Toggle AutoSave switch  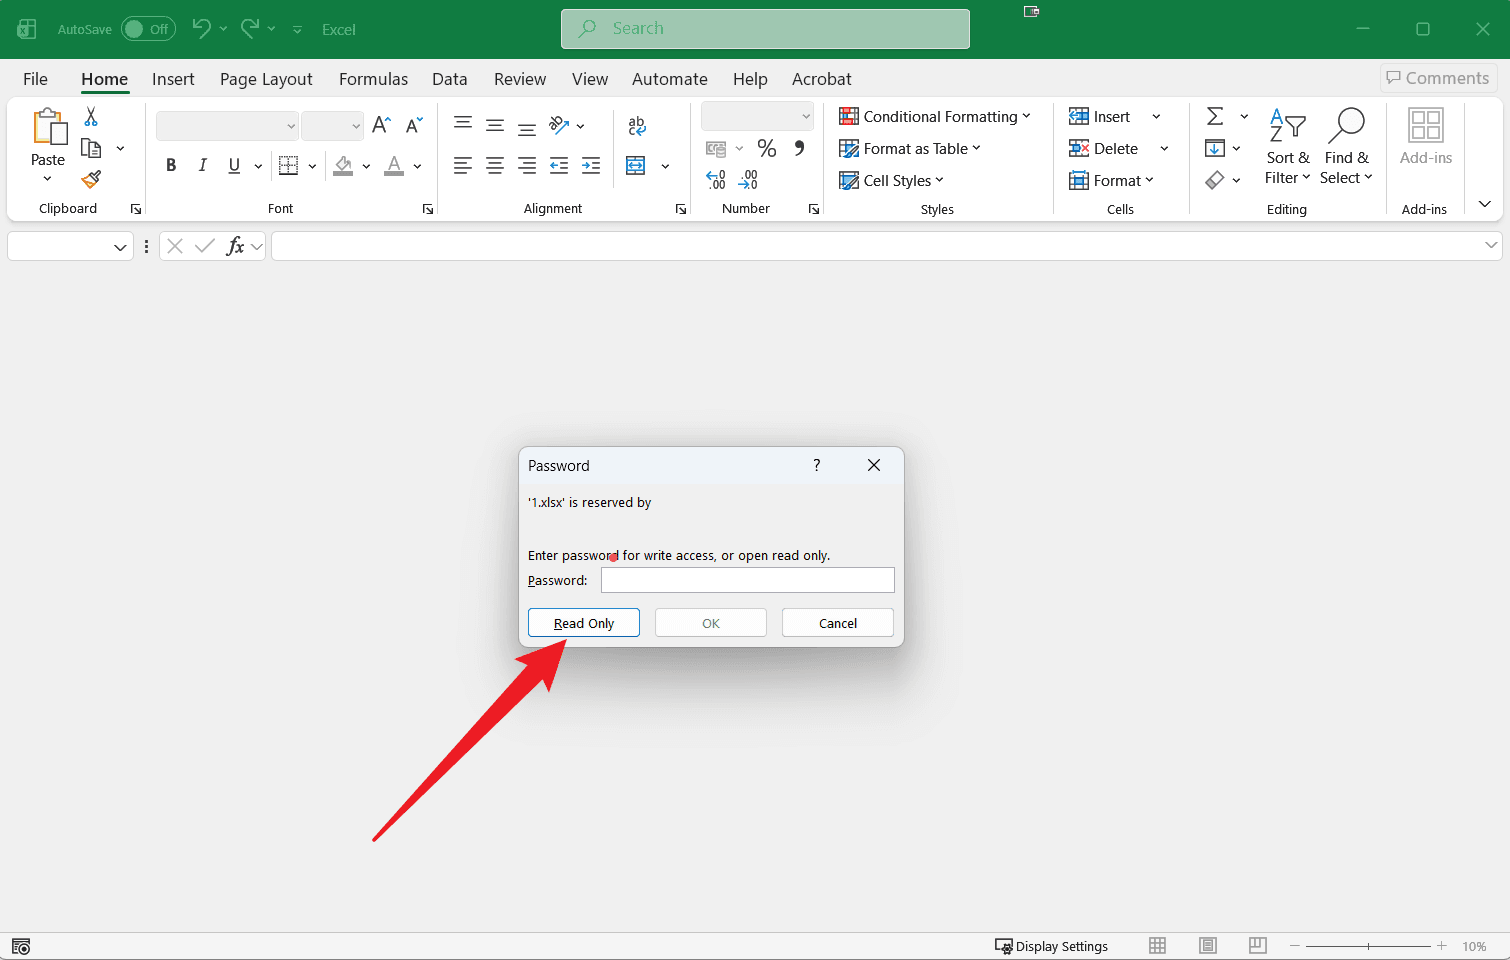[148, 29]
